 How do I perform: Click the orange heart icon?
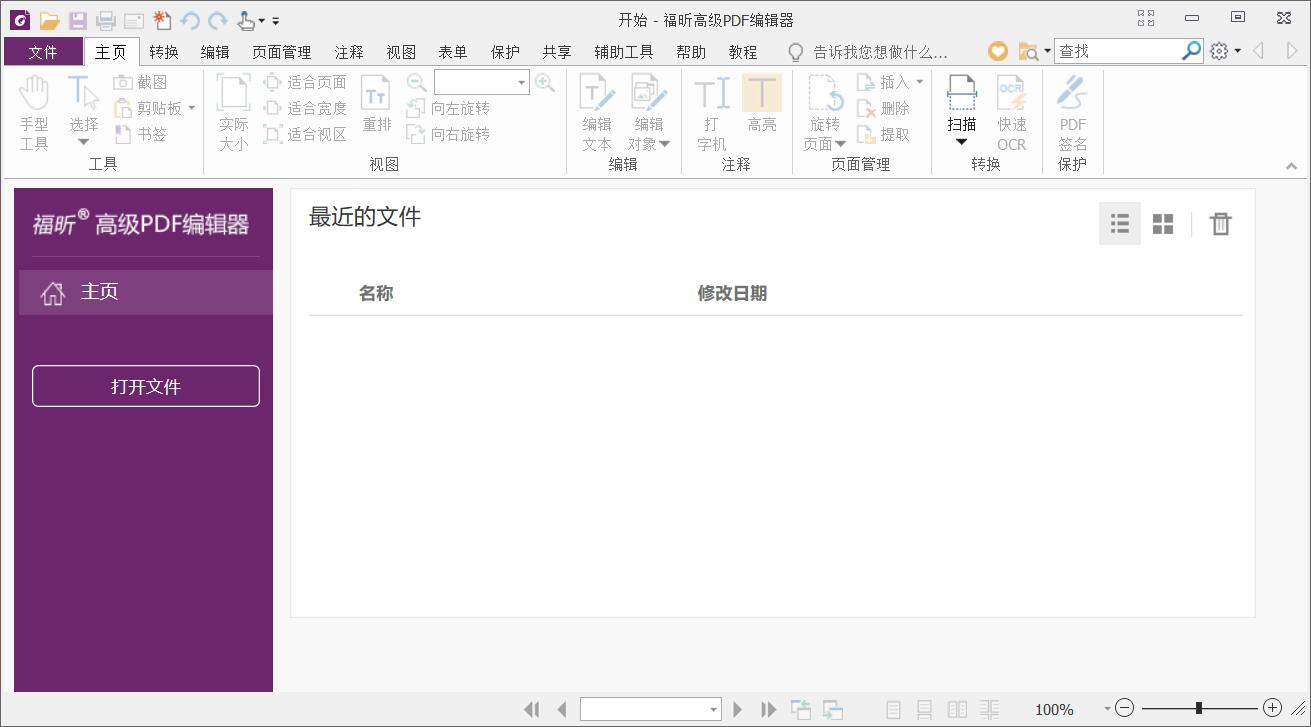pos(997,51)
